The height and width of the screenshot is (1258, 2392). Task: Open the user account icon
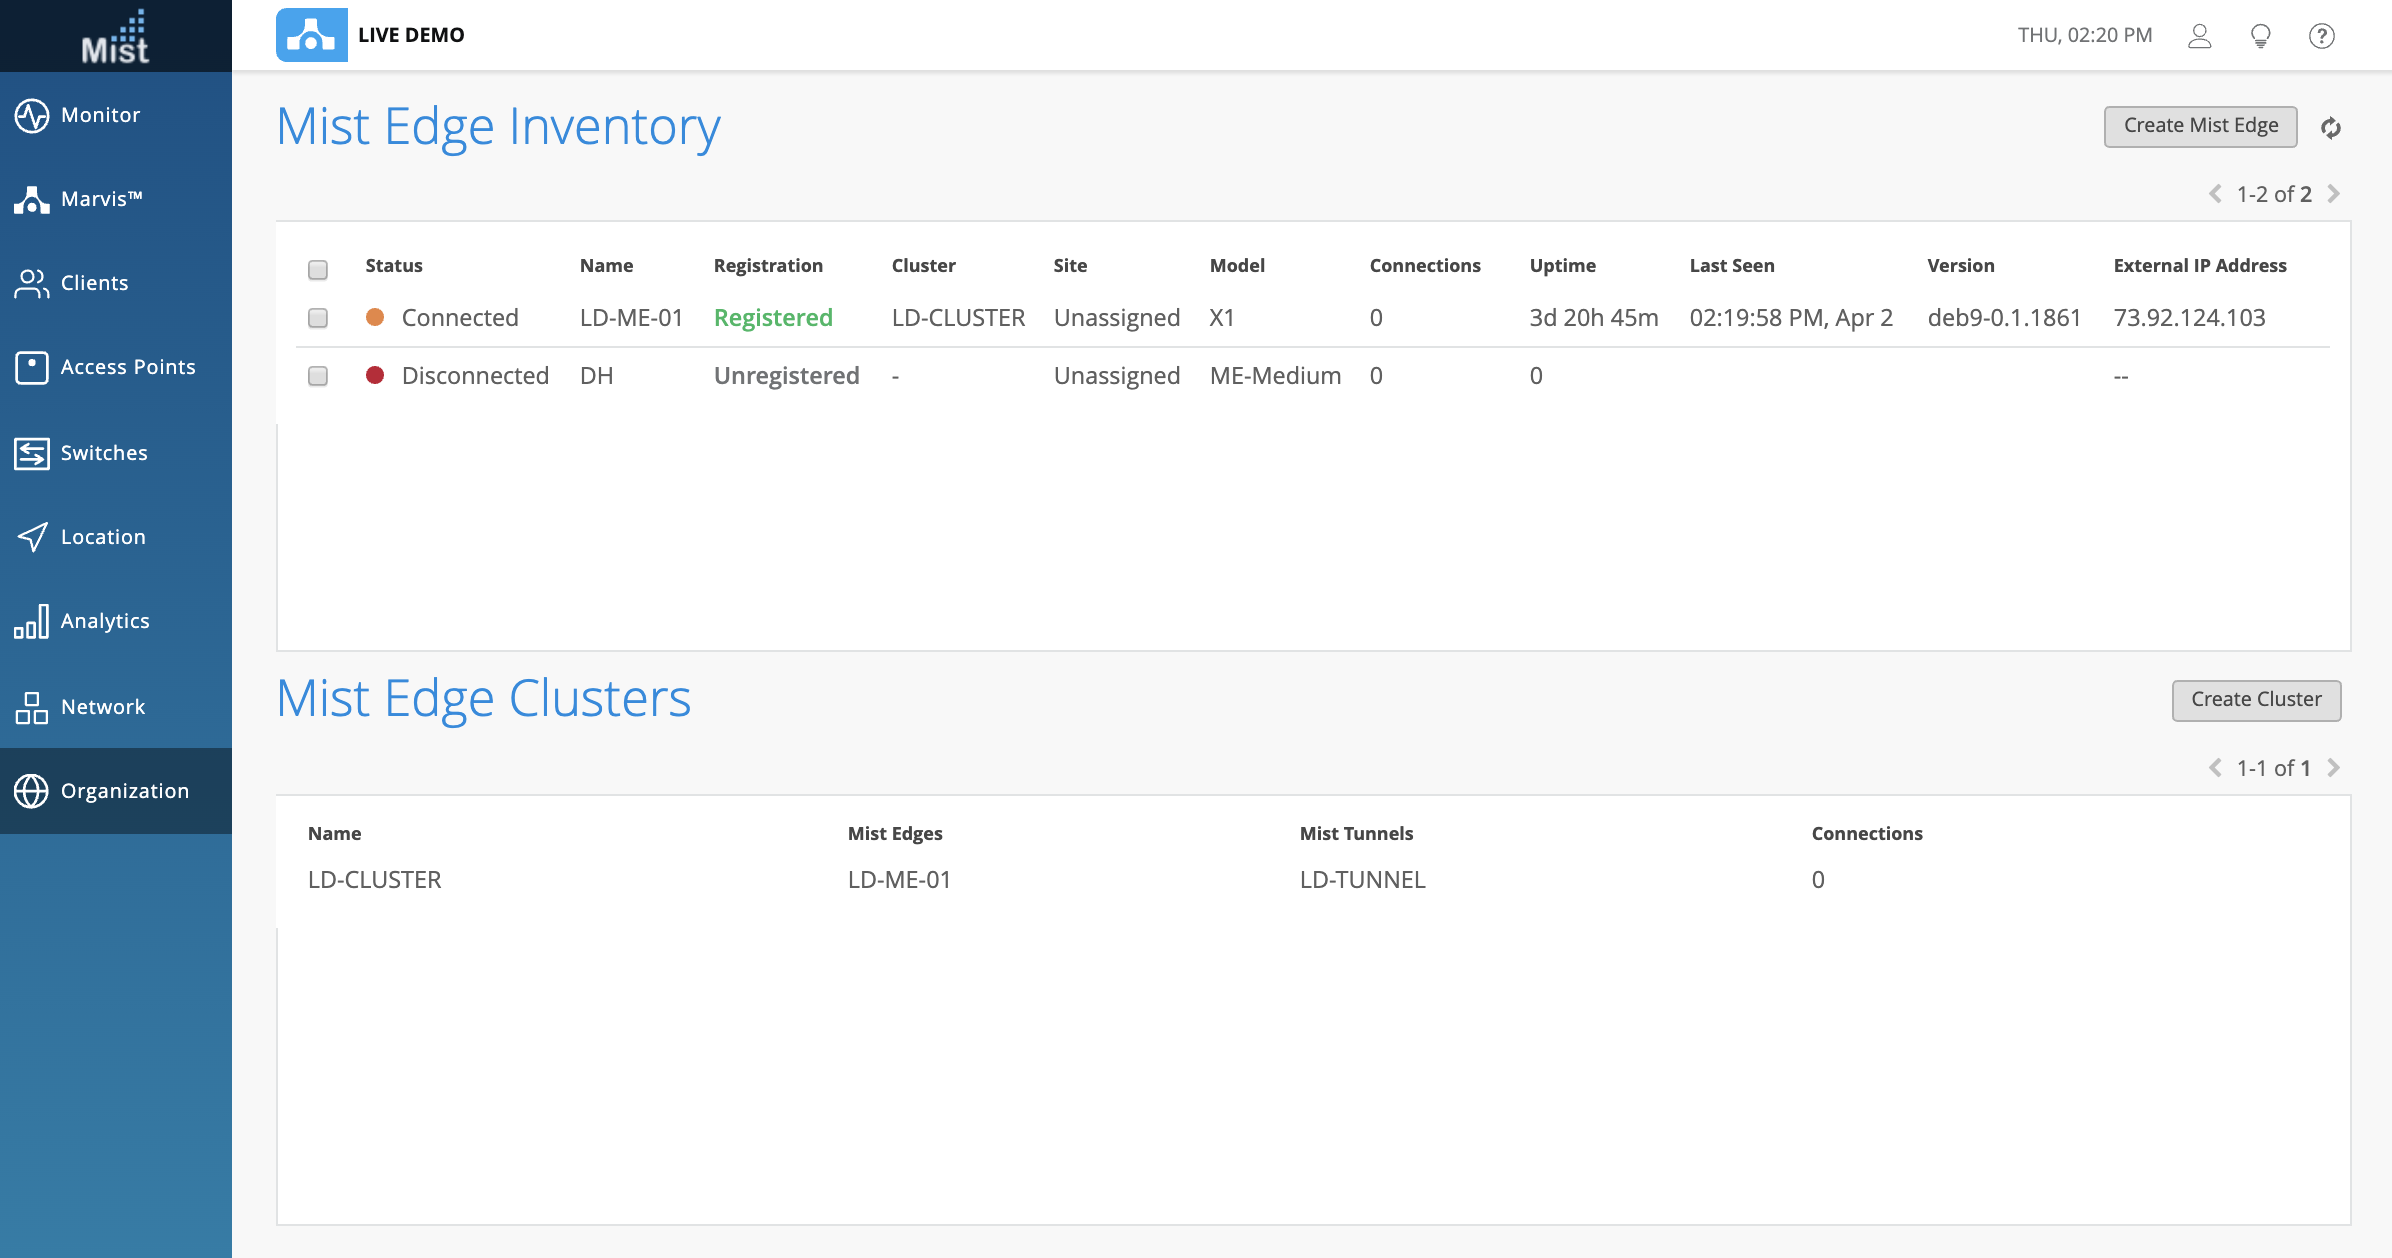point(2199,36)
